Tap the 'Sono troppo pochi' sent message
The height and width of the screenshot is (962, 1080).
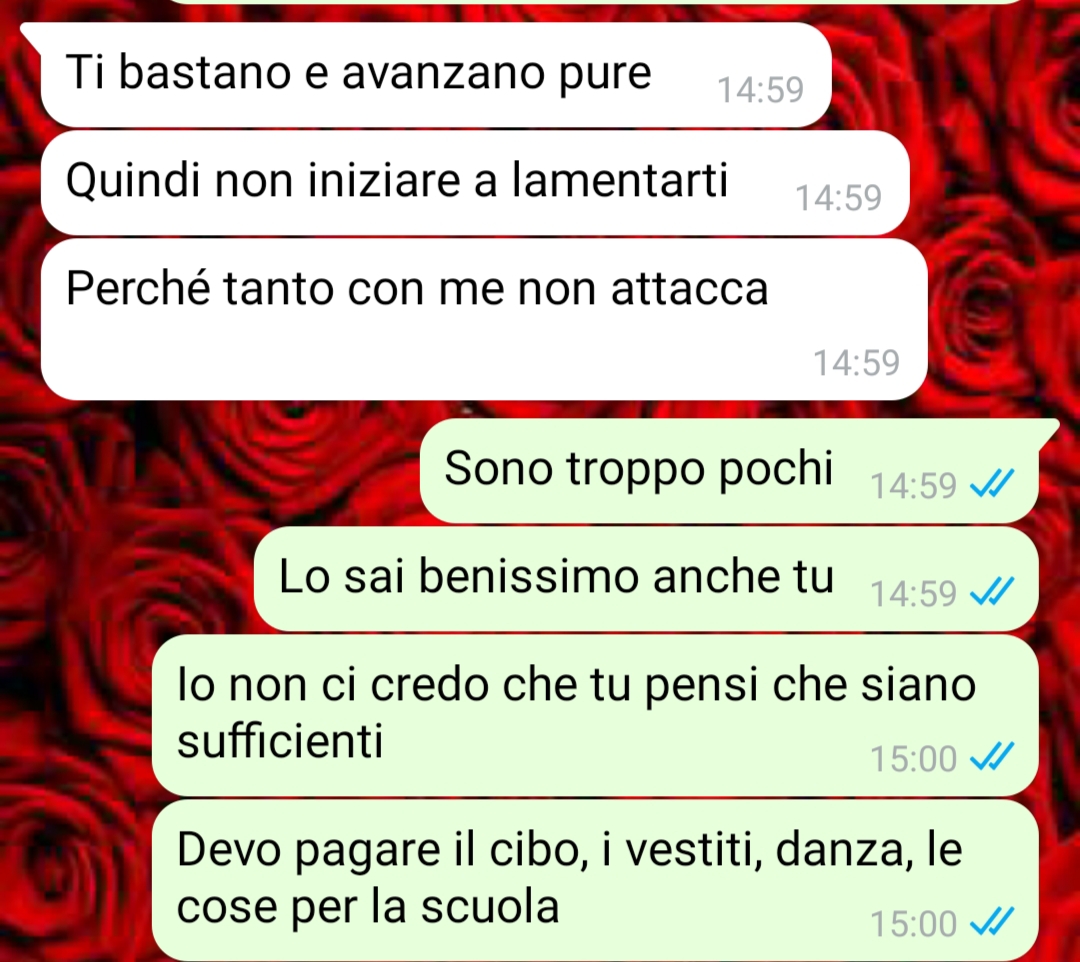[729, 470]
